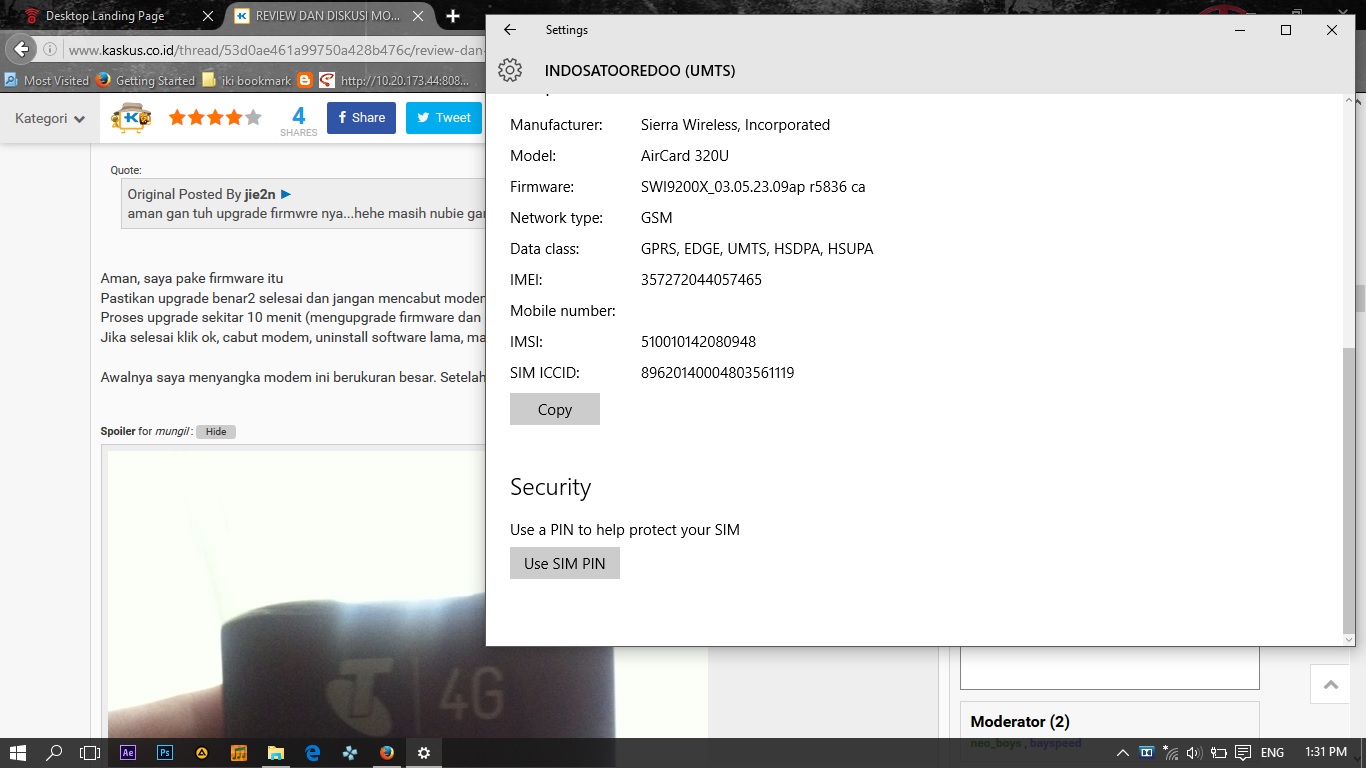
Task: Jump to top of Kaskus page
Action: click(1331, 684)
